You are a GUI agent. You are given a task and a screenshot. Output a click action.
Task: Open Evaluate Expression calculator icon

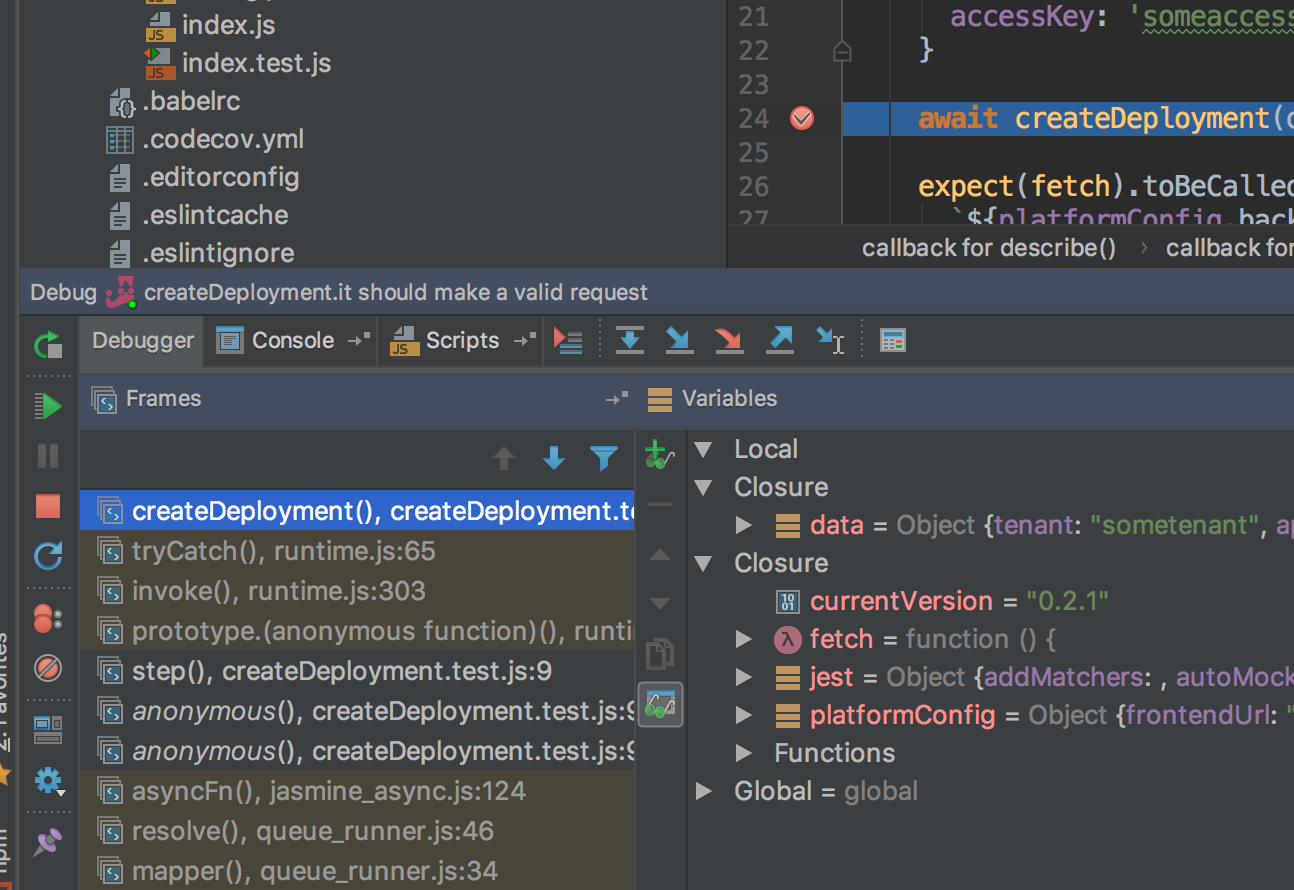click(892, 341)
